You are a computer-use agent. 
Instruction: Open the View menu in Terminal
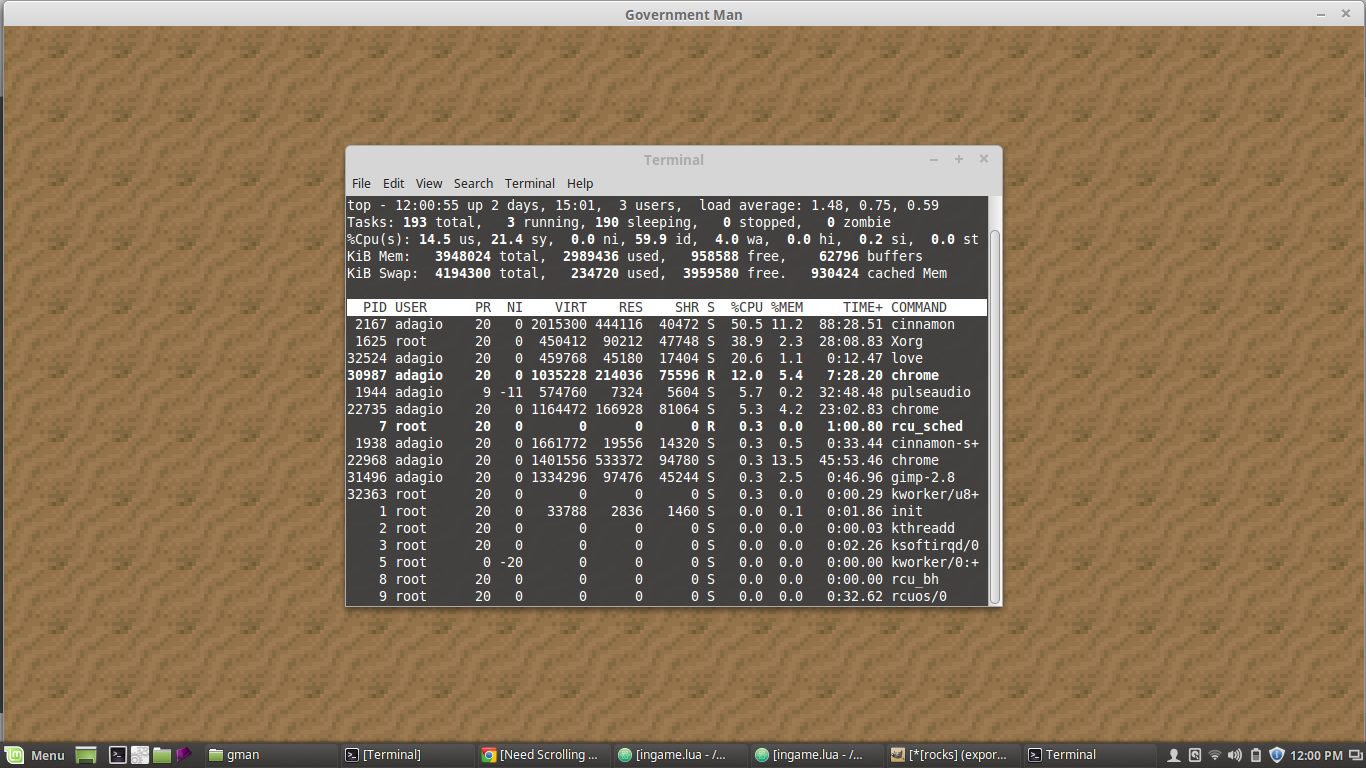point(429,183)
